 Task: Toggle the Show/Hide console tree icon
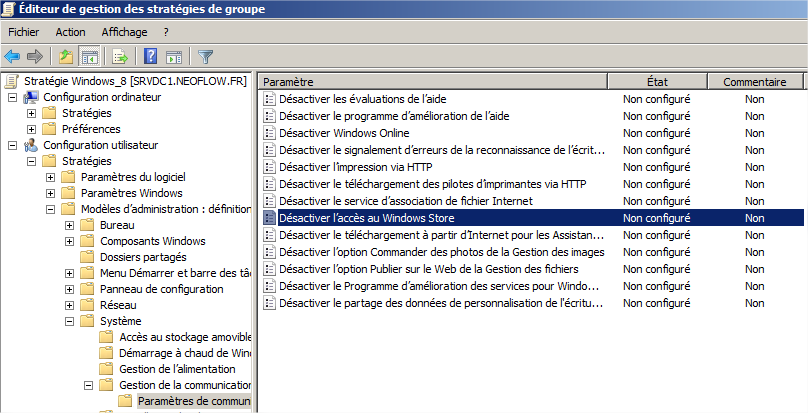point(89,56)
